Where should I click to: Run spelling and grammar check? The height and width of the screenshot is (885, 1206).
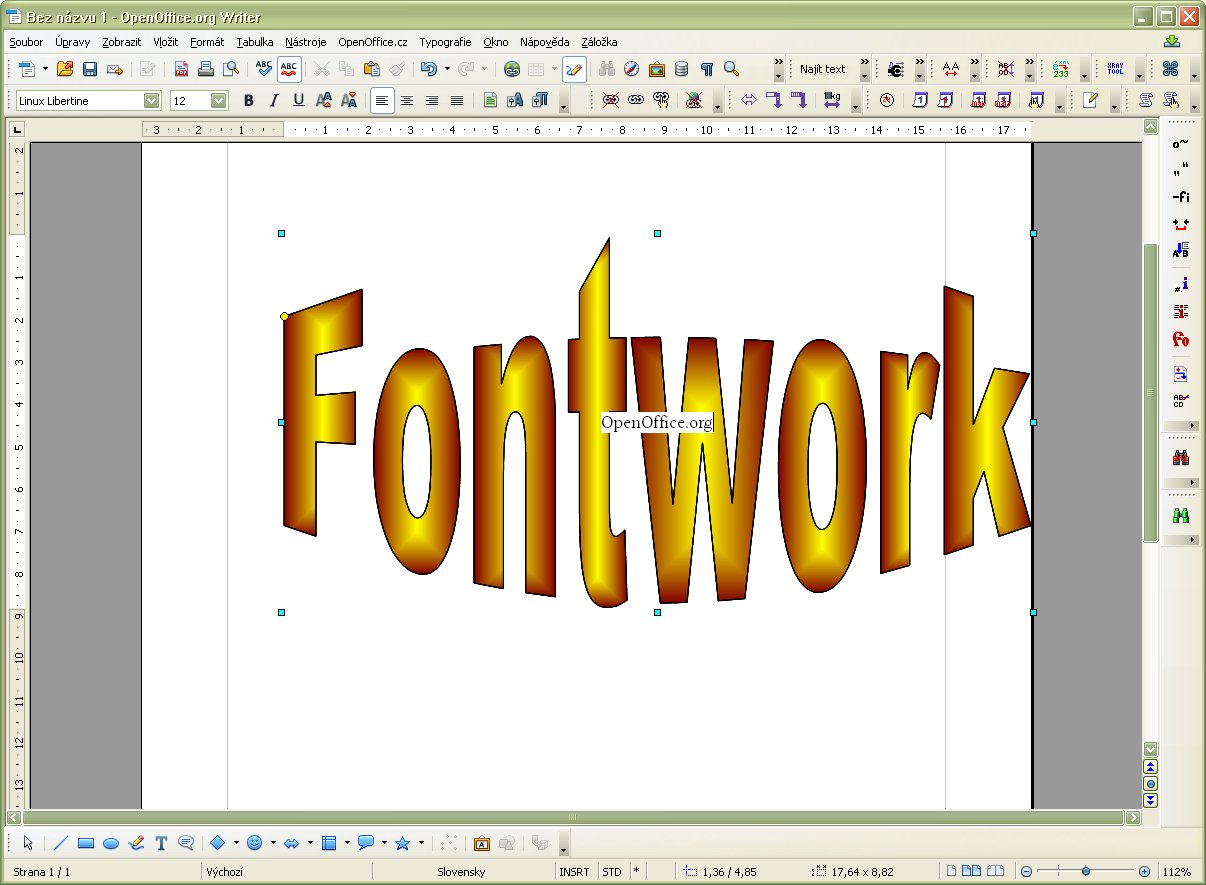click(x=264, y=69)
